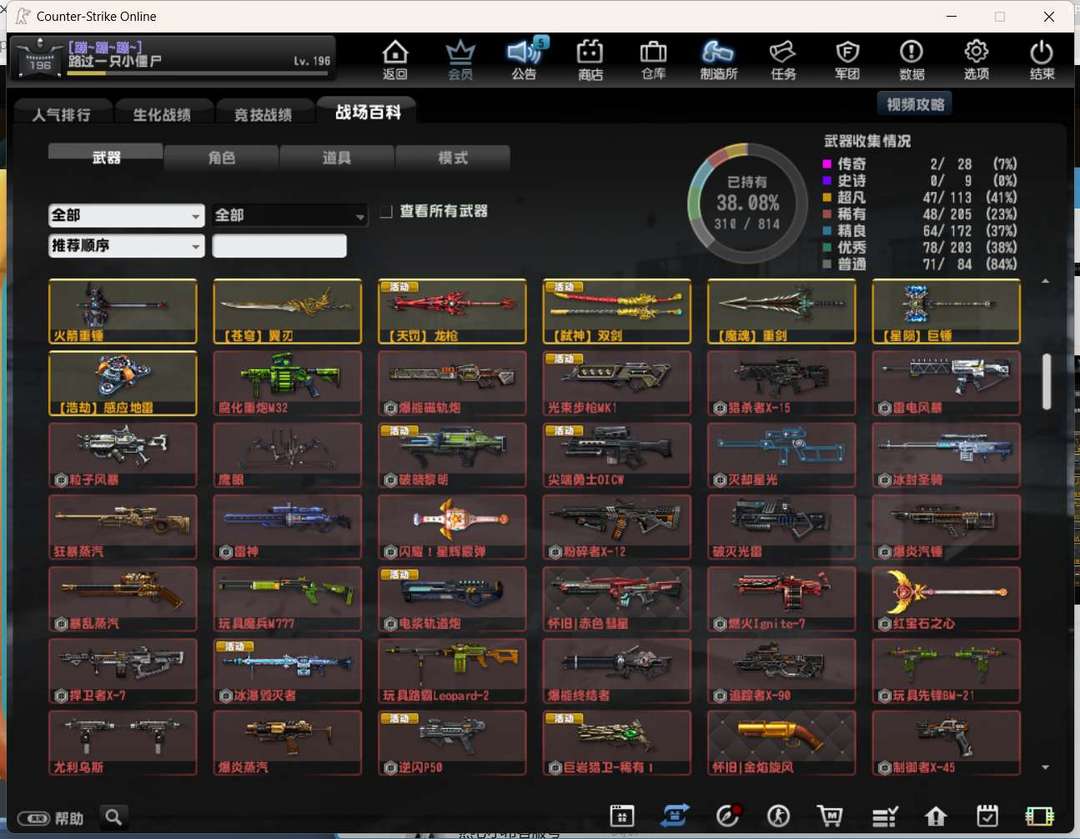The image size is (1080, 839).
Task: Click the 稀有 collection stat row
Action: (920, 214)
